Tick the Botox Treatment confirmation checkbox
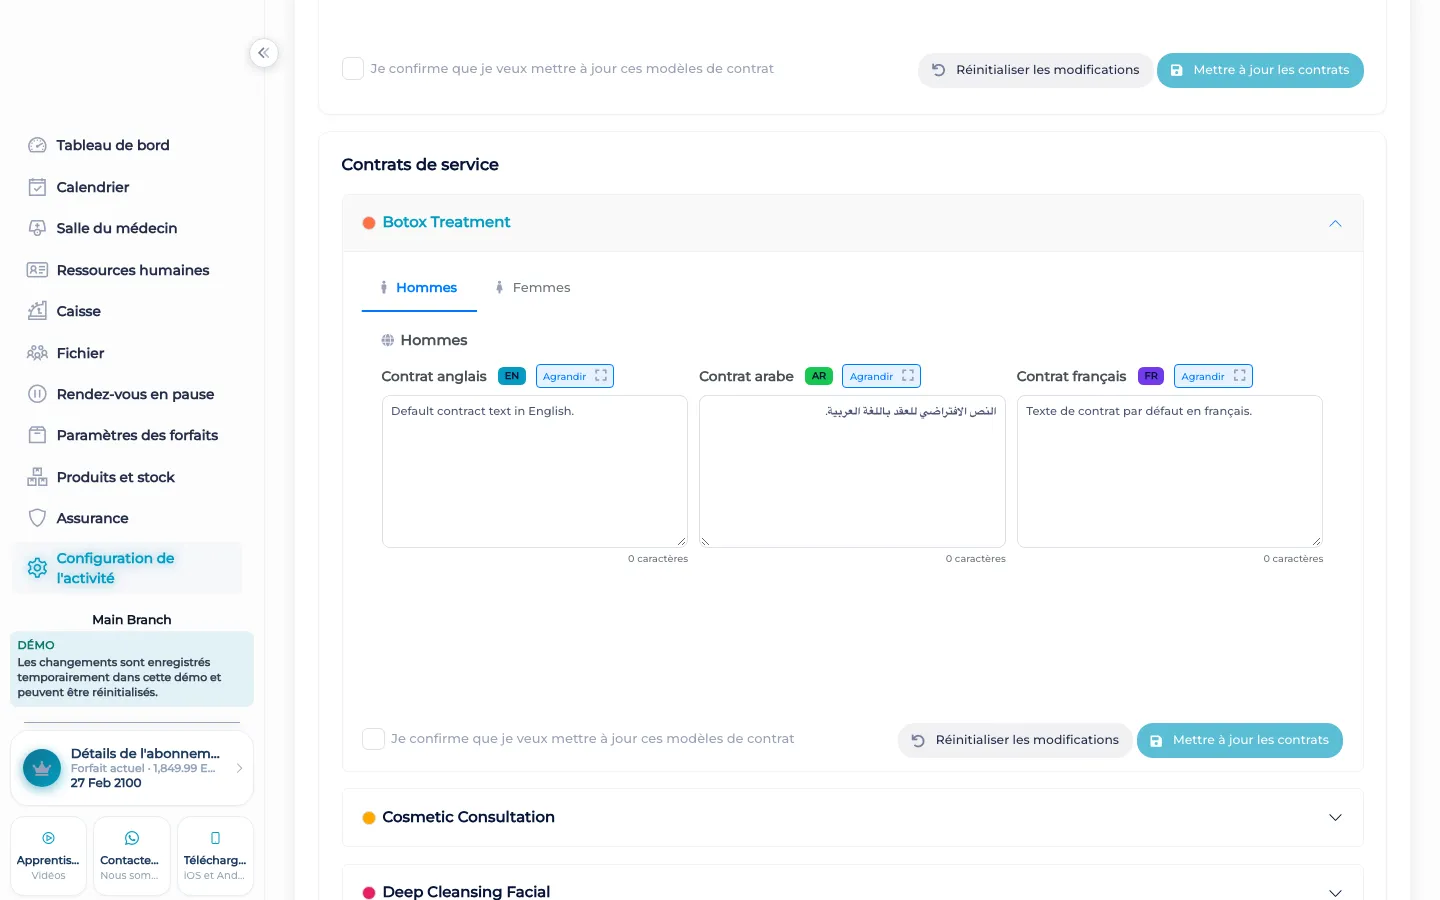Screen dimensions: 1440x900 click(x=373, y=739)
